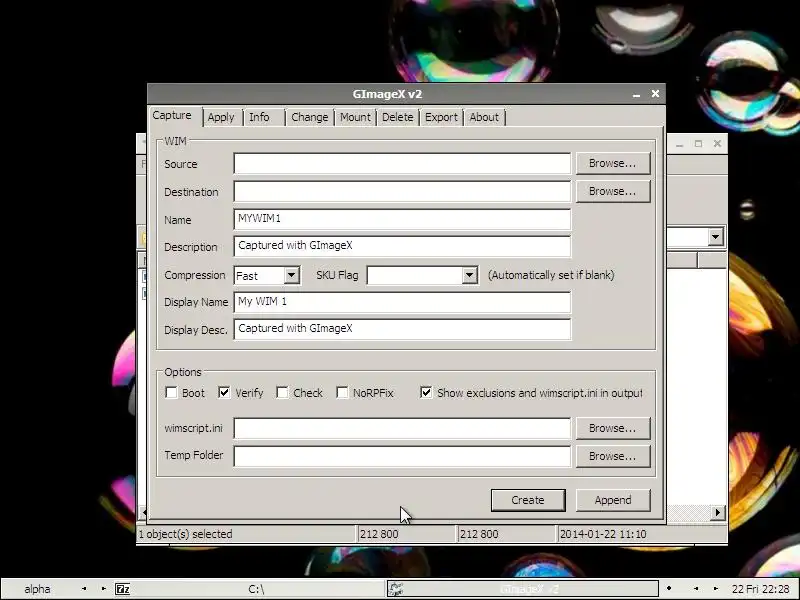This screenshot has width=800, height=600.
Task: Open the Compression dropdown
Action: point(291,276)
